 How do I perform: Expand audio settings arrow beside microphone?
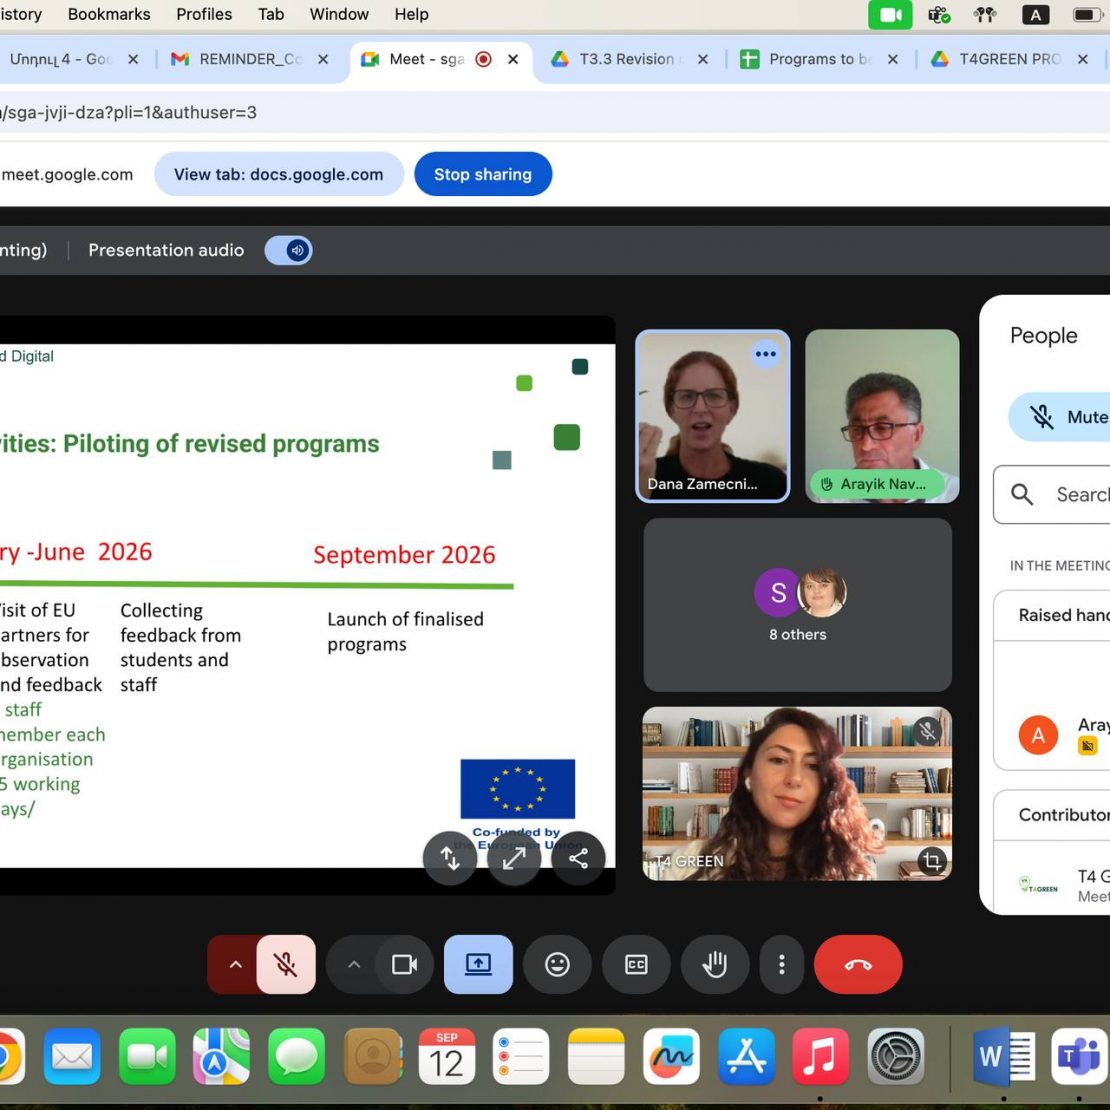tap(235, 964)
